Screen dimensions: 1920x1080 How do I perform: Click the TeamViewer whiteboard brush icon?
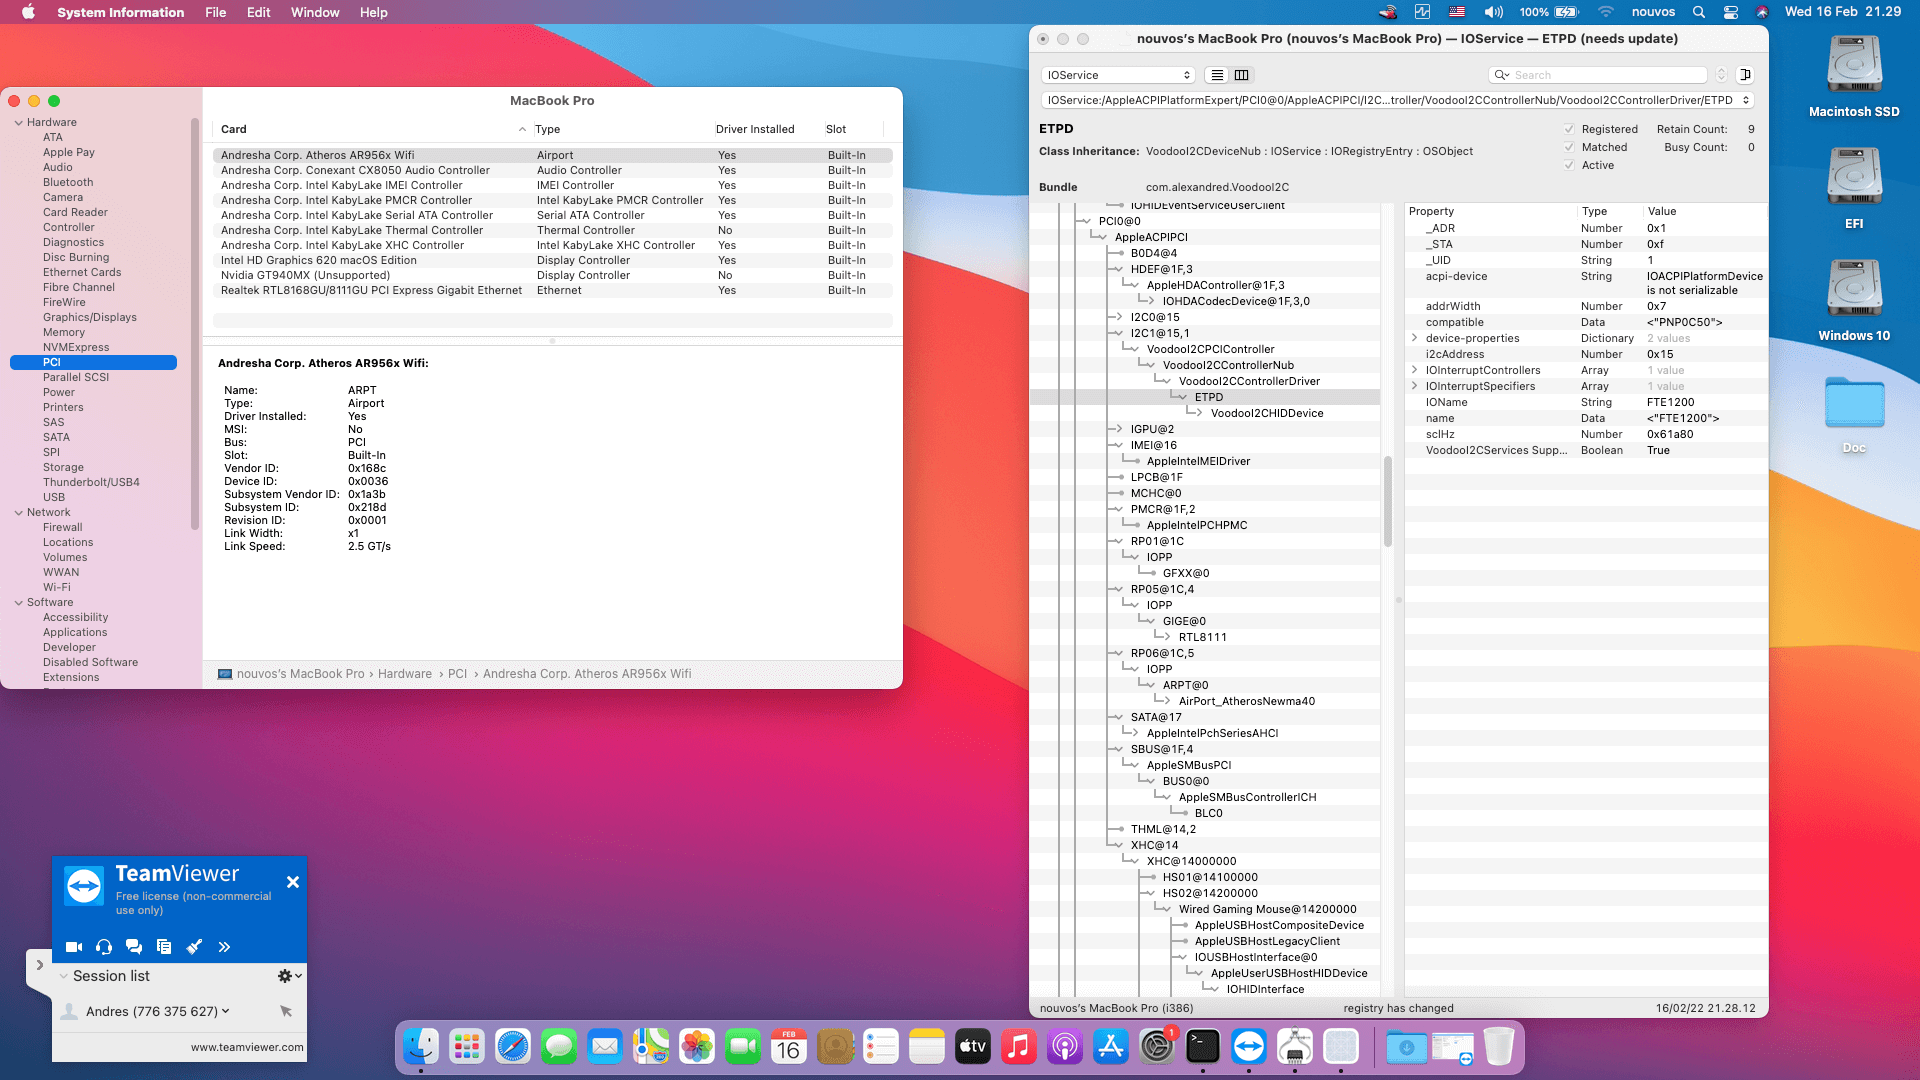click(x=194, y=947)
